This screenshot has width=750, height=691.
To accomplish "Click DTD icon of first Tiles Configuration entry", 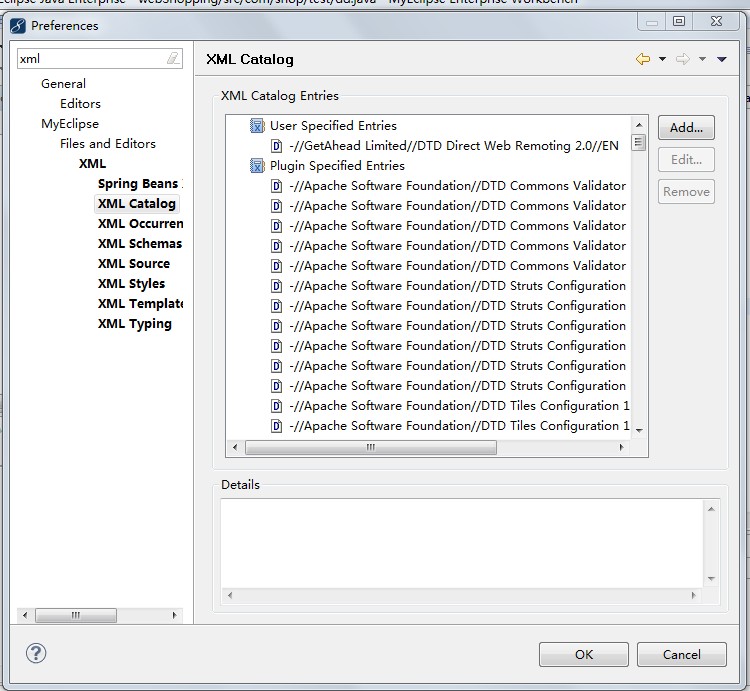I will coord(276,406).
